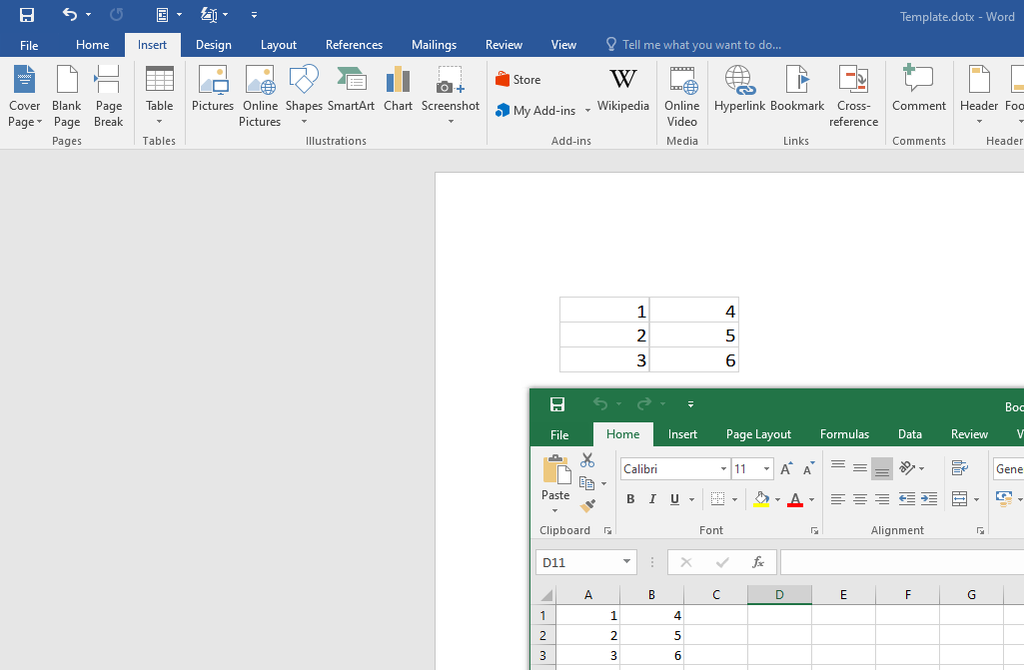Open the Name Box dropdown showing D11
Image resolution: width=1024 pixels, height=670 pixels.
[626, 562]
